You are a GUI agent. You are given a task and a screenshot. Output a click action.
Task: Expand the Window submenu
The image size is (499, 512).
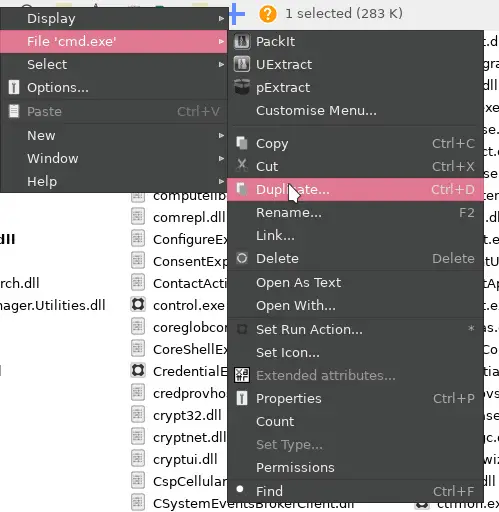point(114,158)
